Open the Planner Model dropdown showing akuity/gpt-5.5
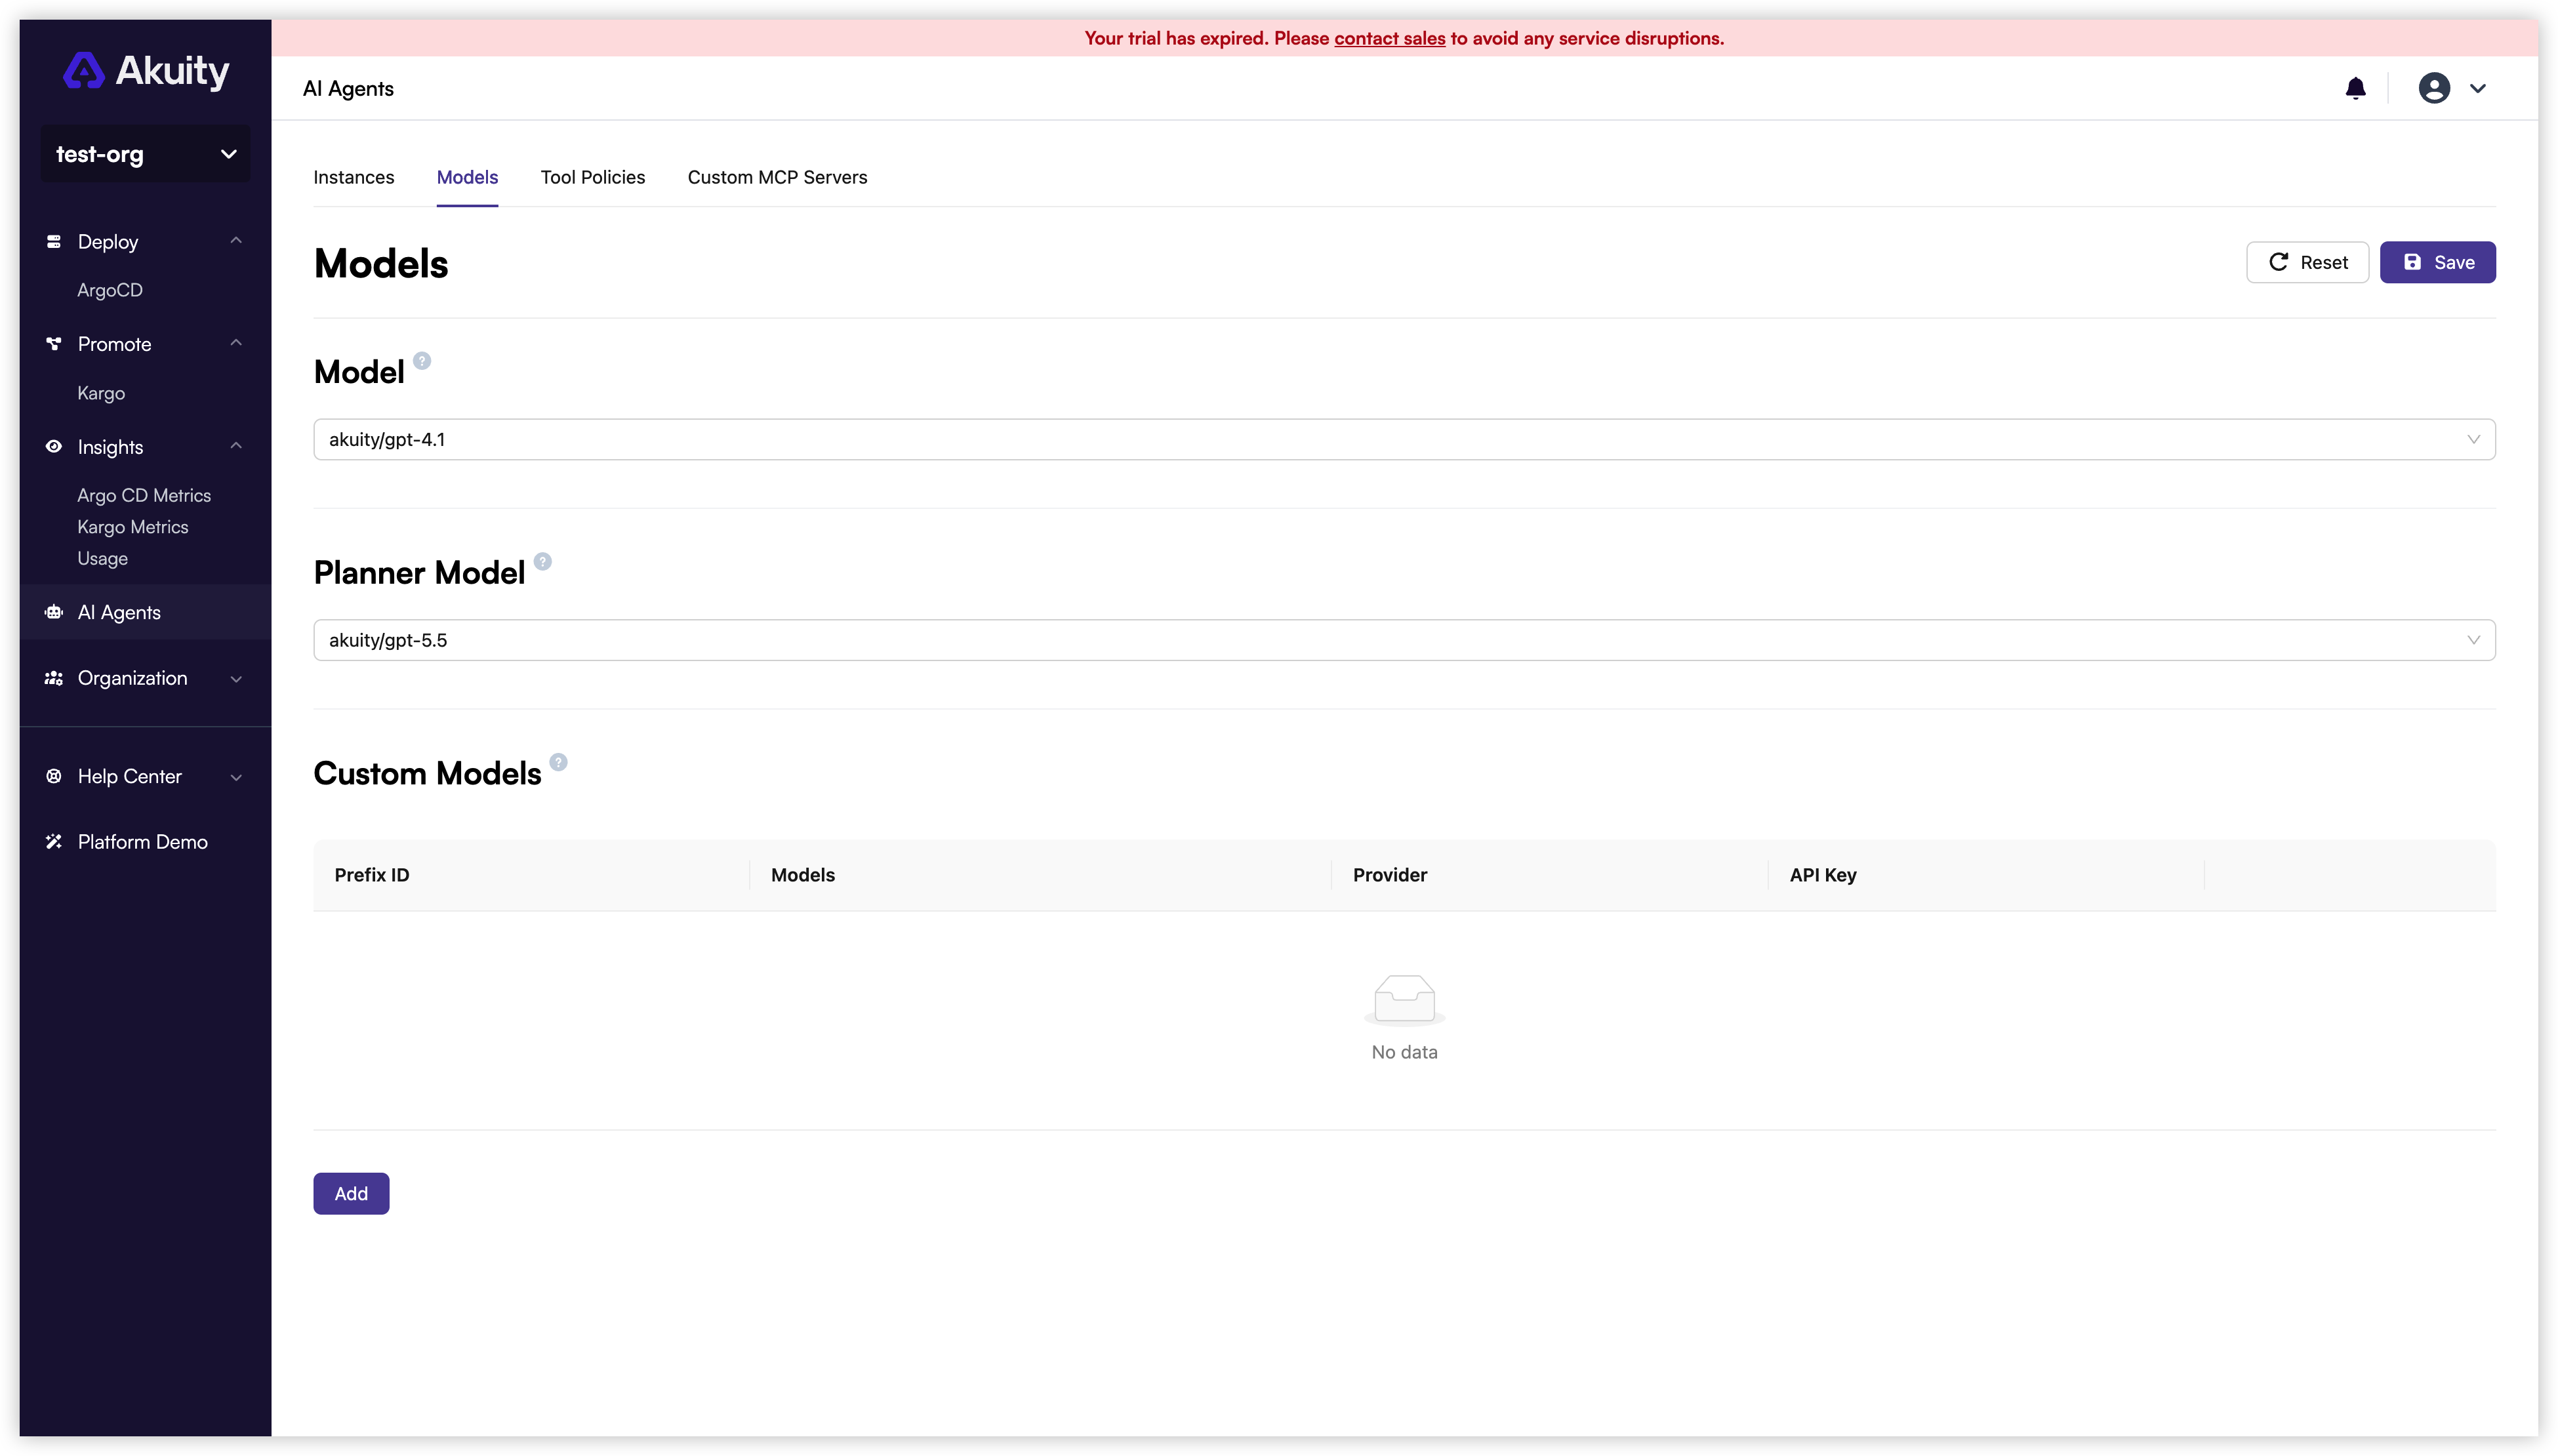 pyautogui.click(x=1404, y=640)
